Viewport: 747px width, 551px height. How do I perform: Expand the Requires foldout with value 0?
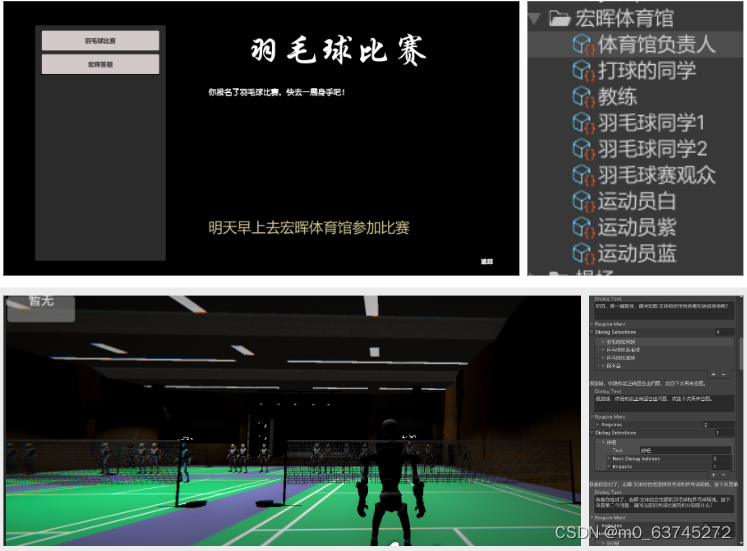597,425
